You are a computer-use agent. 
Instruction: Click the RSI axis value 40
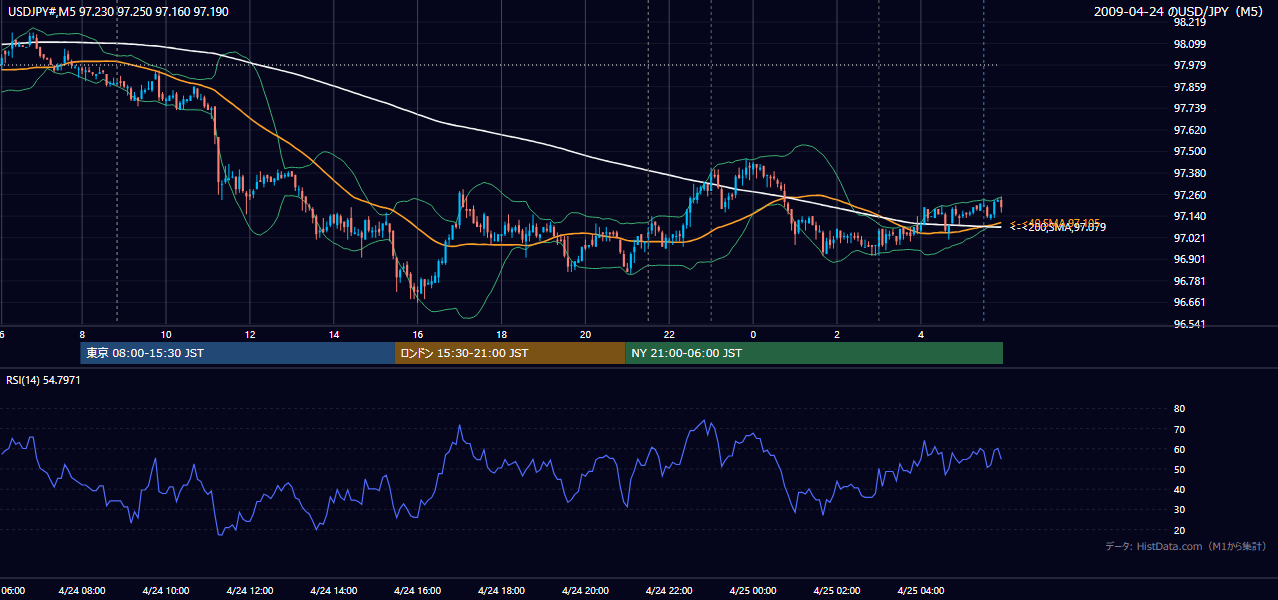click(x=1179, y=489)
